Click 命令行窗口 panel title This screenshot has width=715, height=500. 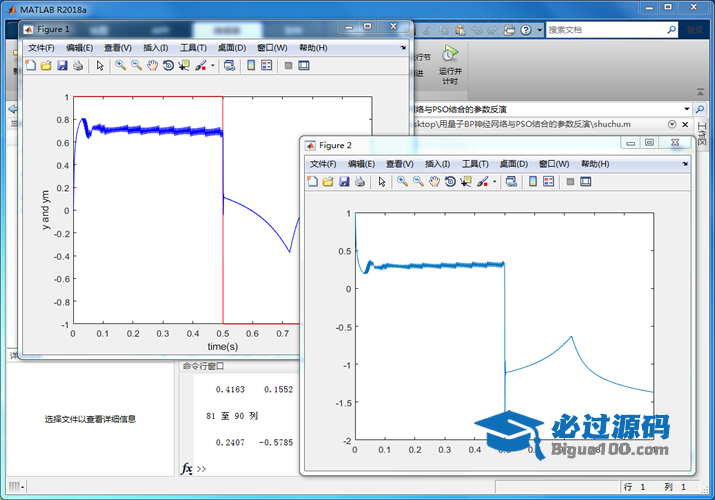203,366
